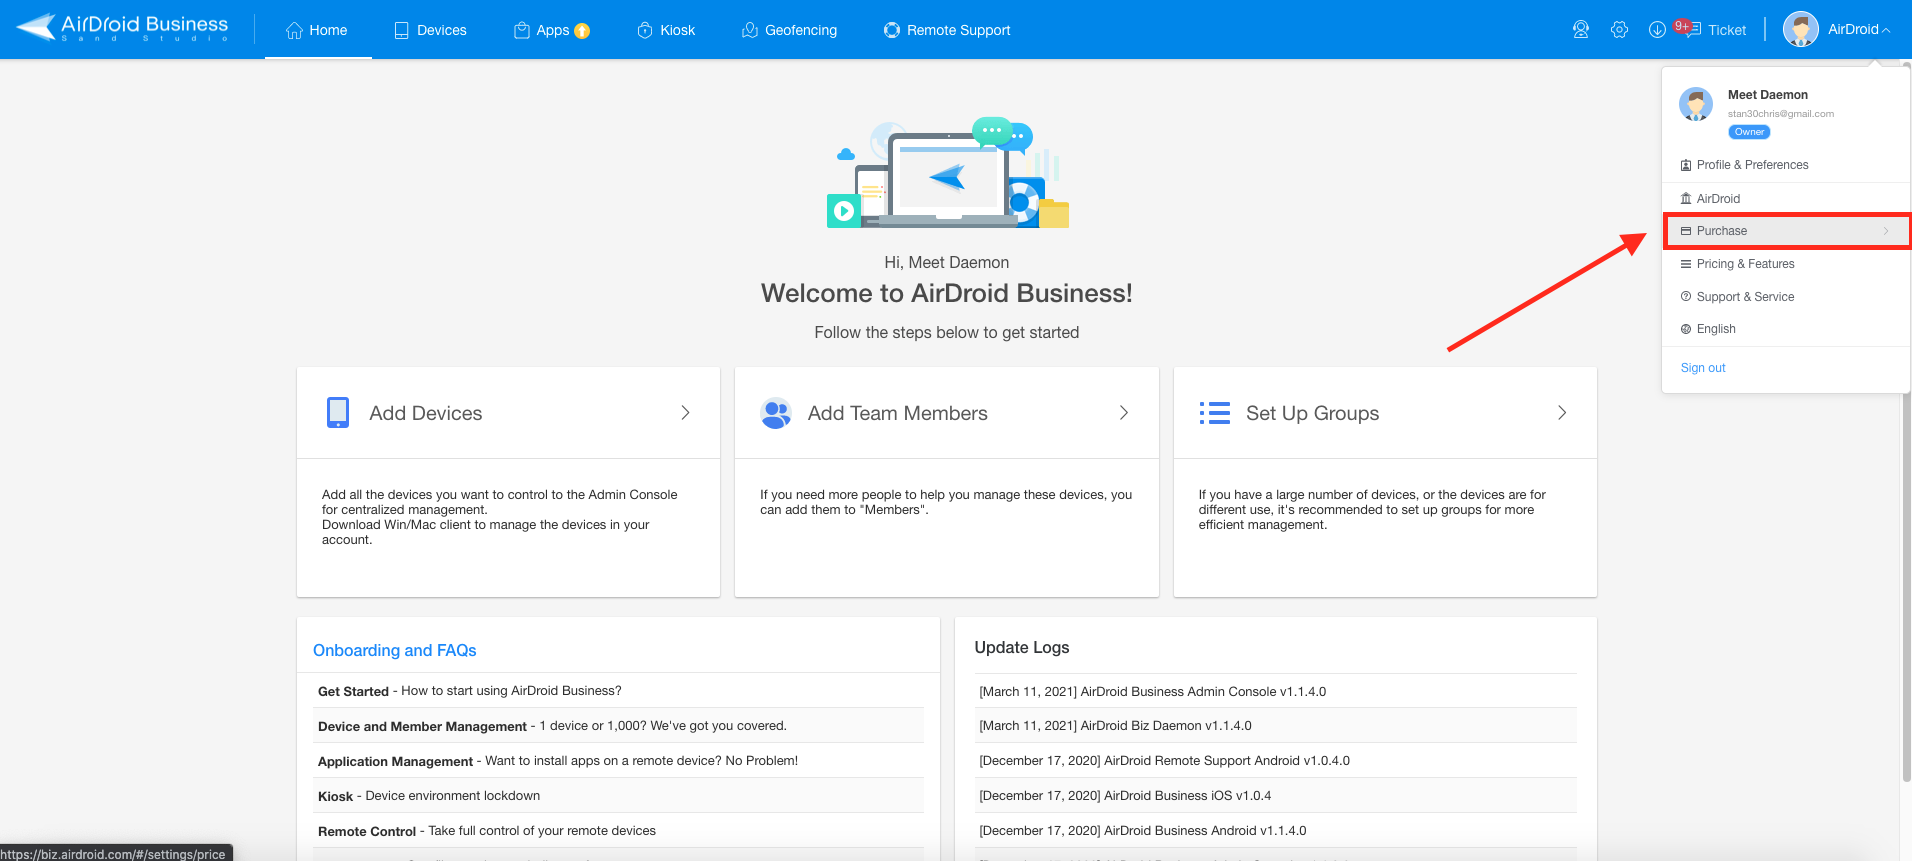Click the Geofencing map icon
1912x861 pixels.
tap(750, 30)
